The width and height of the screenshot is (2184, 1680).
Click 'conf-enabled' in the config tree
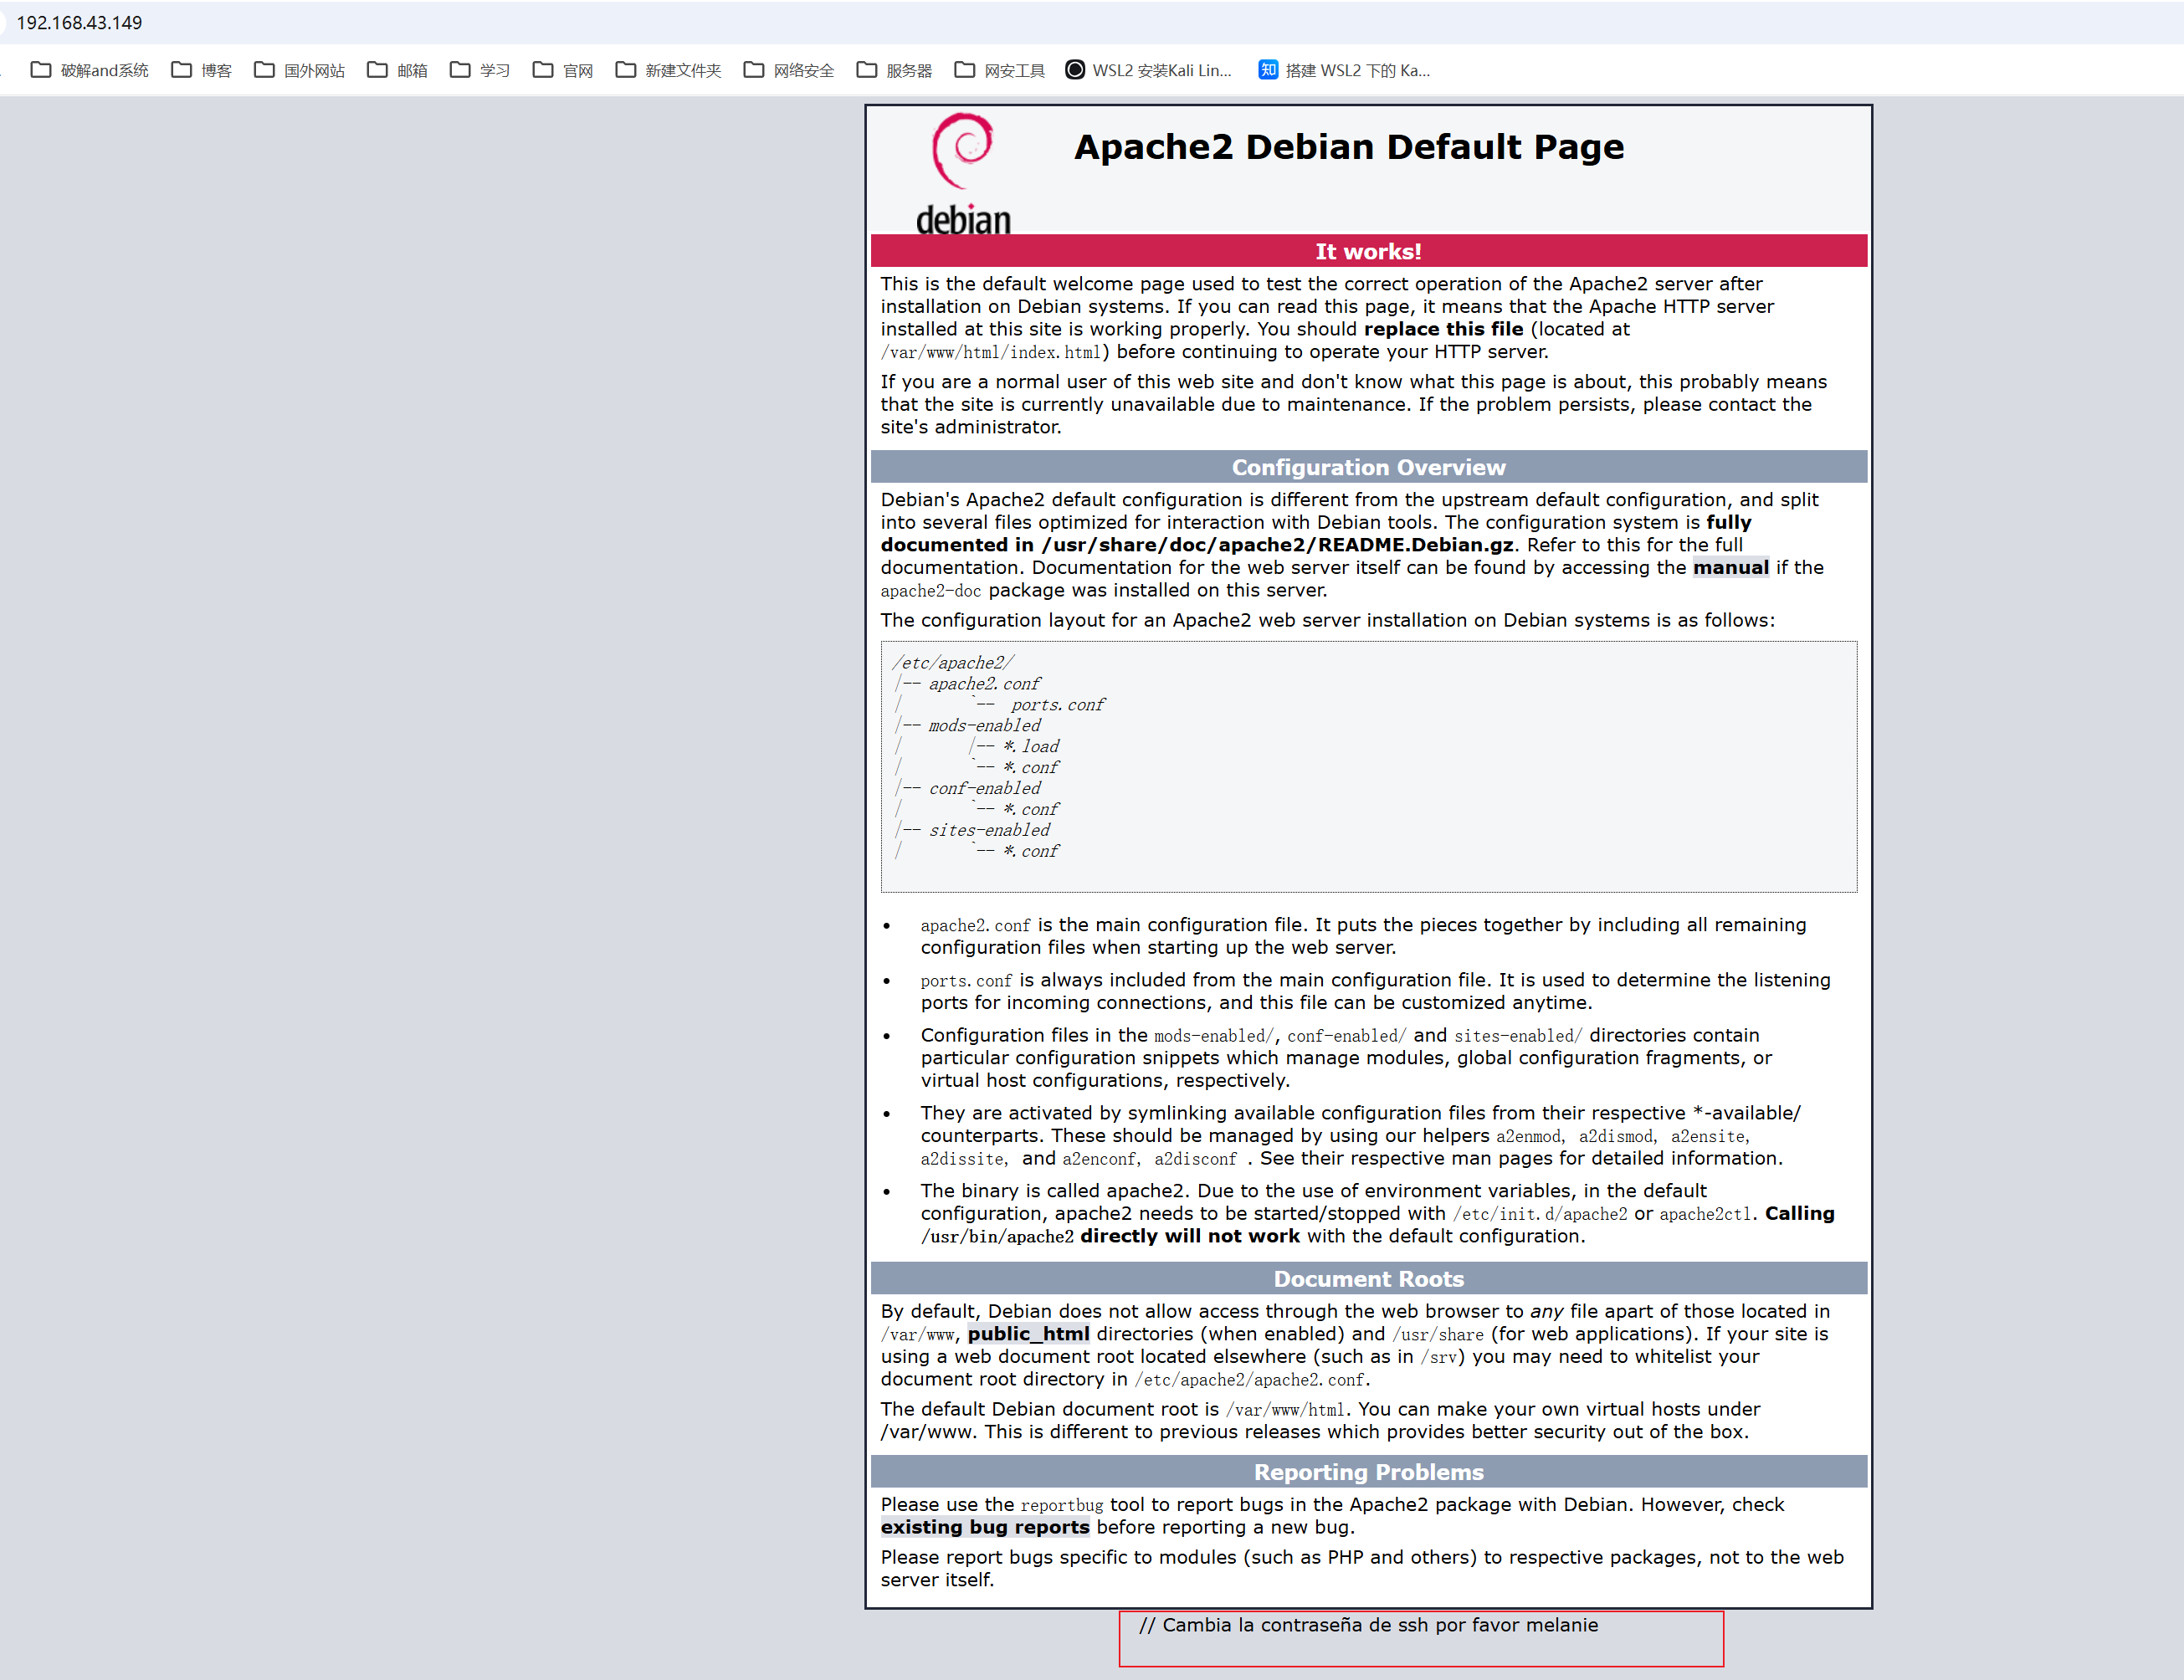click(985, 788)
